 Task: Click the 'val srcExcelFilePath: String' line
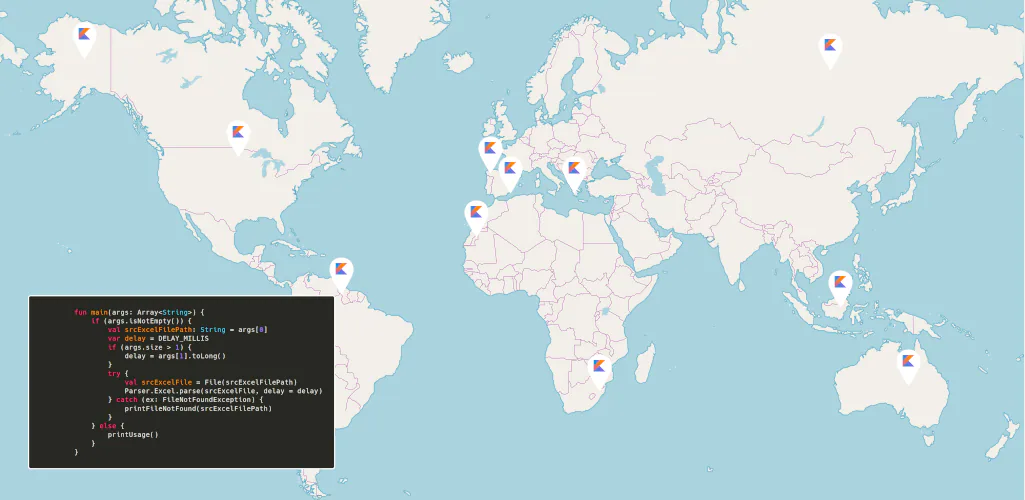click(x=188, y=330)
